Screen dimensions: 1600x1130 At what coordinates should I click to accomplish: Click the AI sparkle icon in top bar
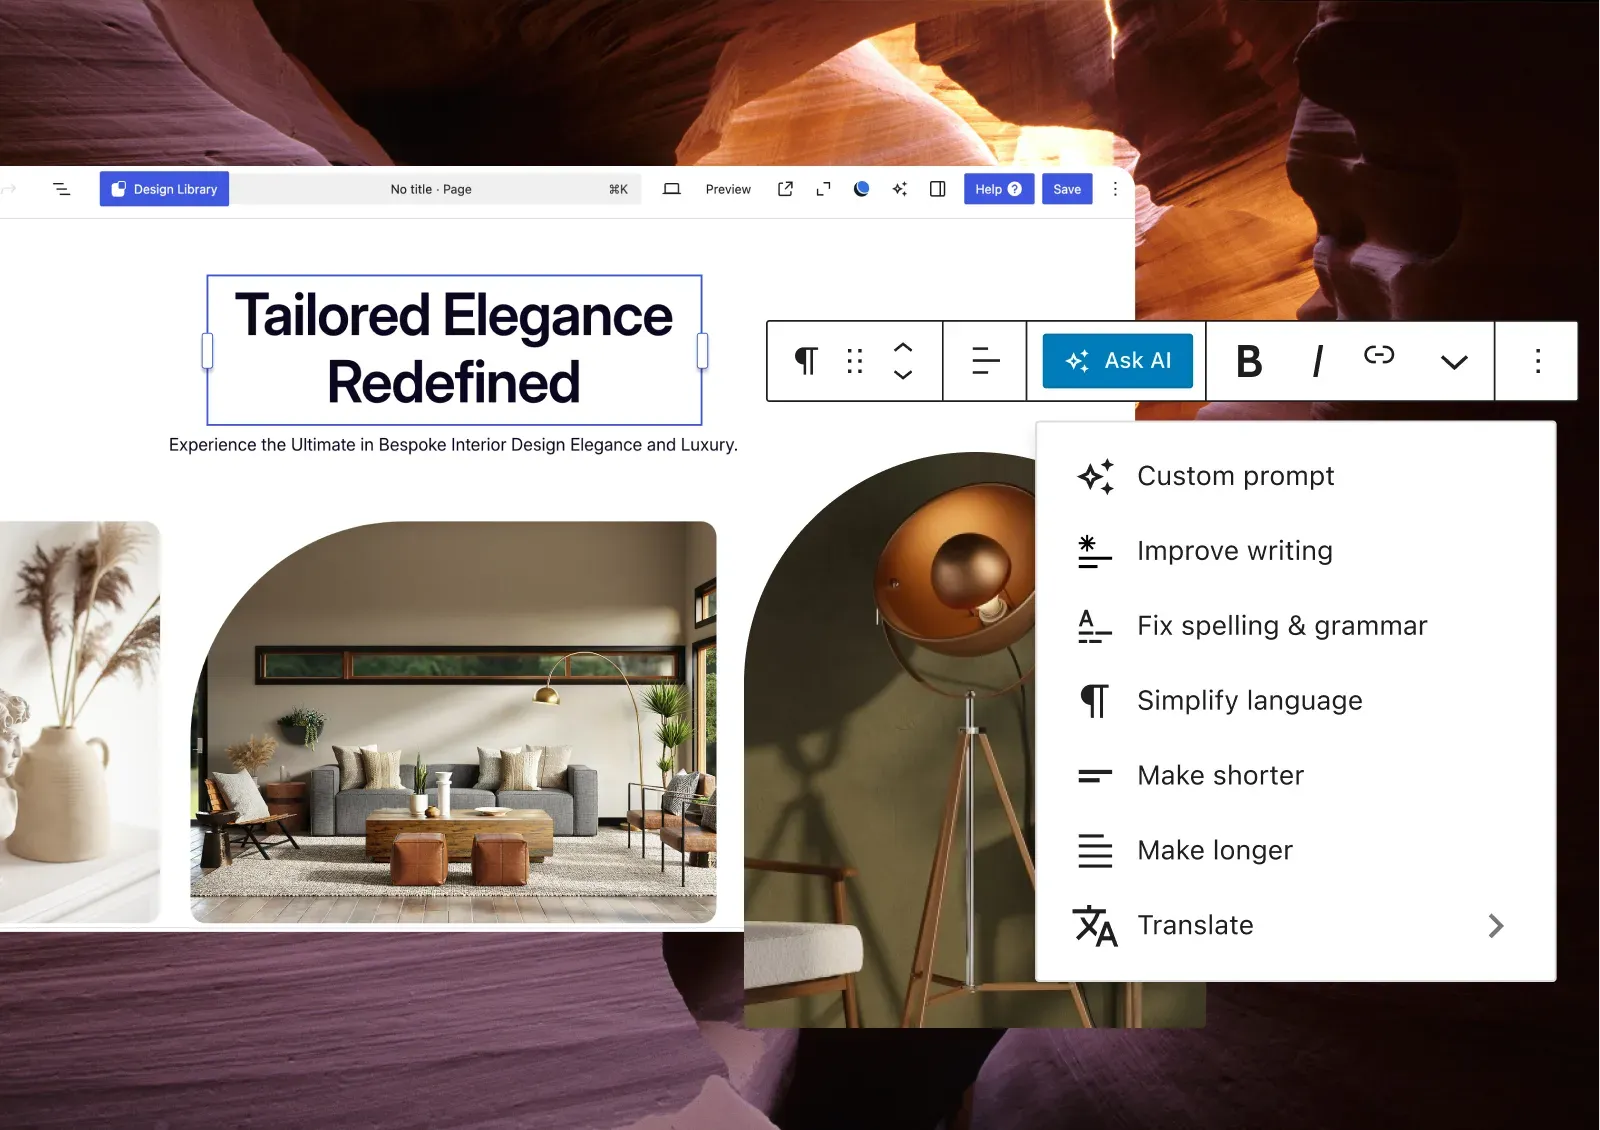tap(899, 189)
